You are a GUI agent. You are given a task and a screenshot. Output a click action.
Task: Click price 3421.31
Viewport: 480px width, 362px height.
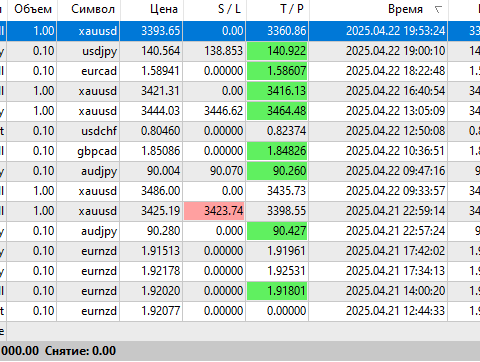point(160,91)
